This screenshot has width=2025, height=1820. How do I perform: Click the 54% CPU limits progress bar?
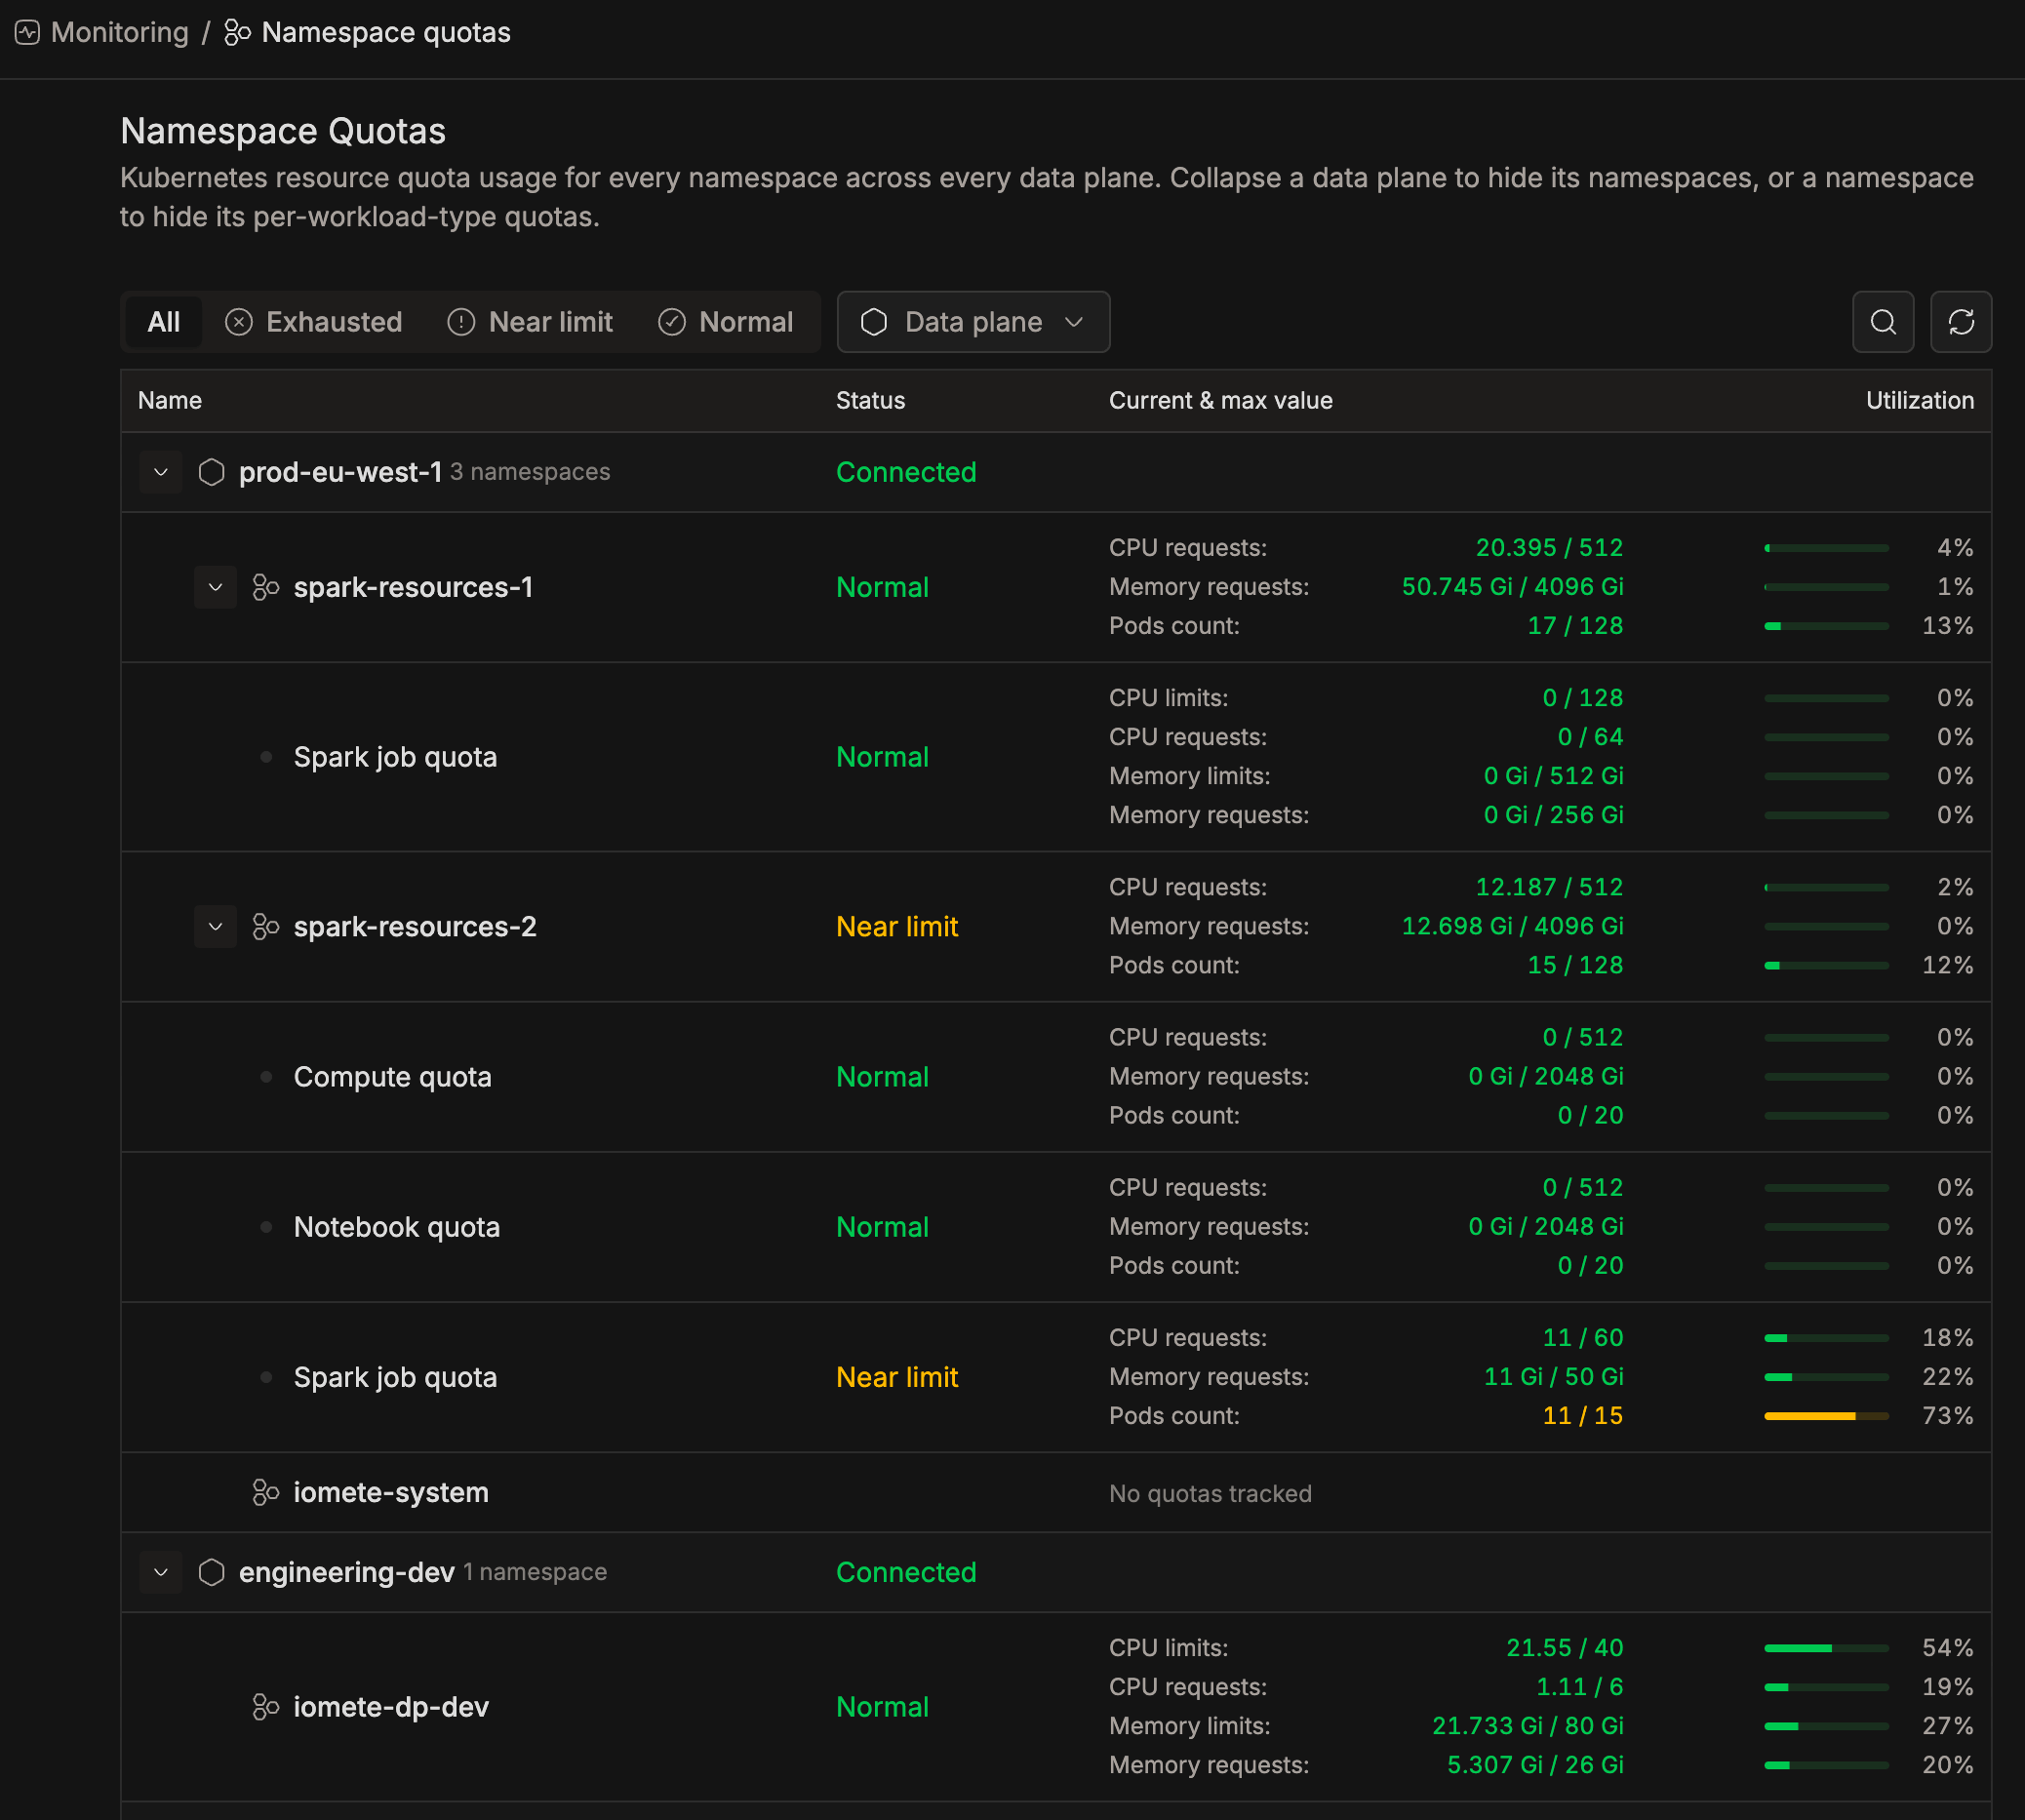pyautogui.click(x=1826, y=1648)
